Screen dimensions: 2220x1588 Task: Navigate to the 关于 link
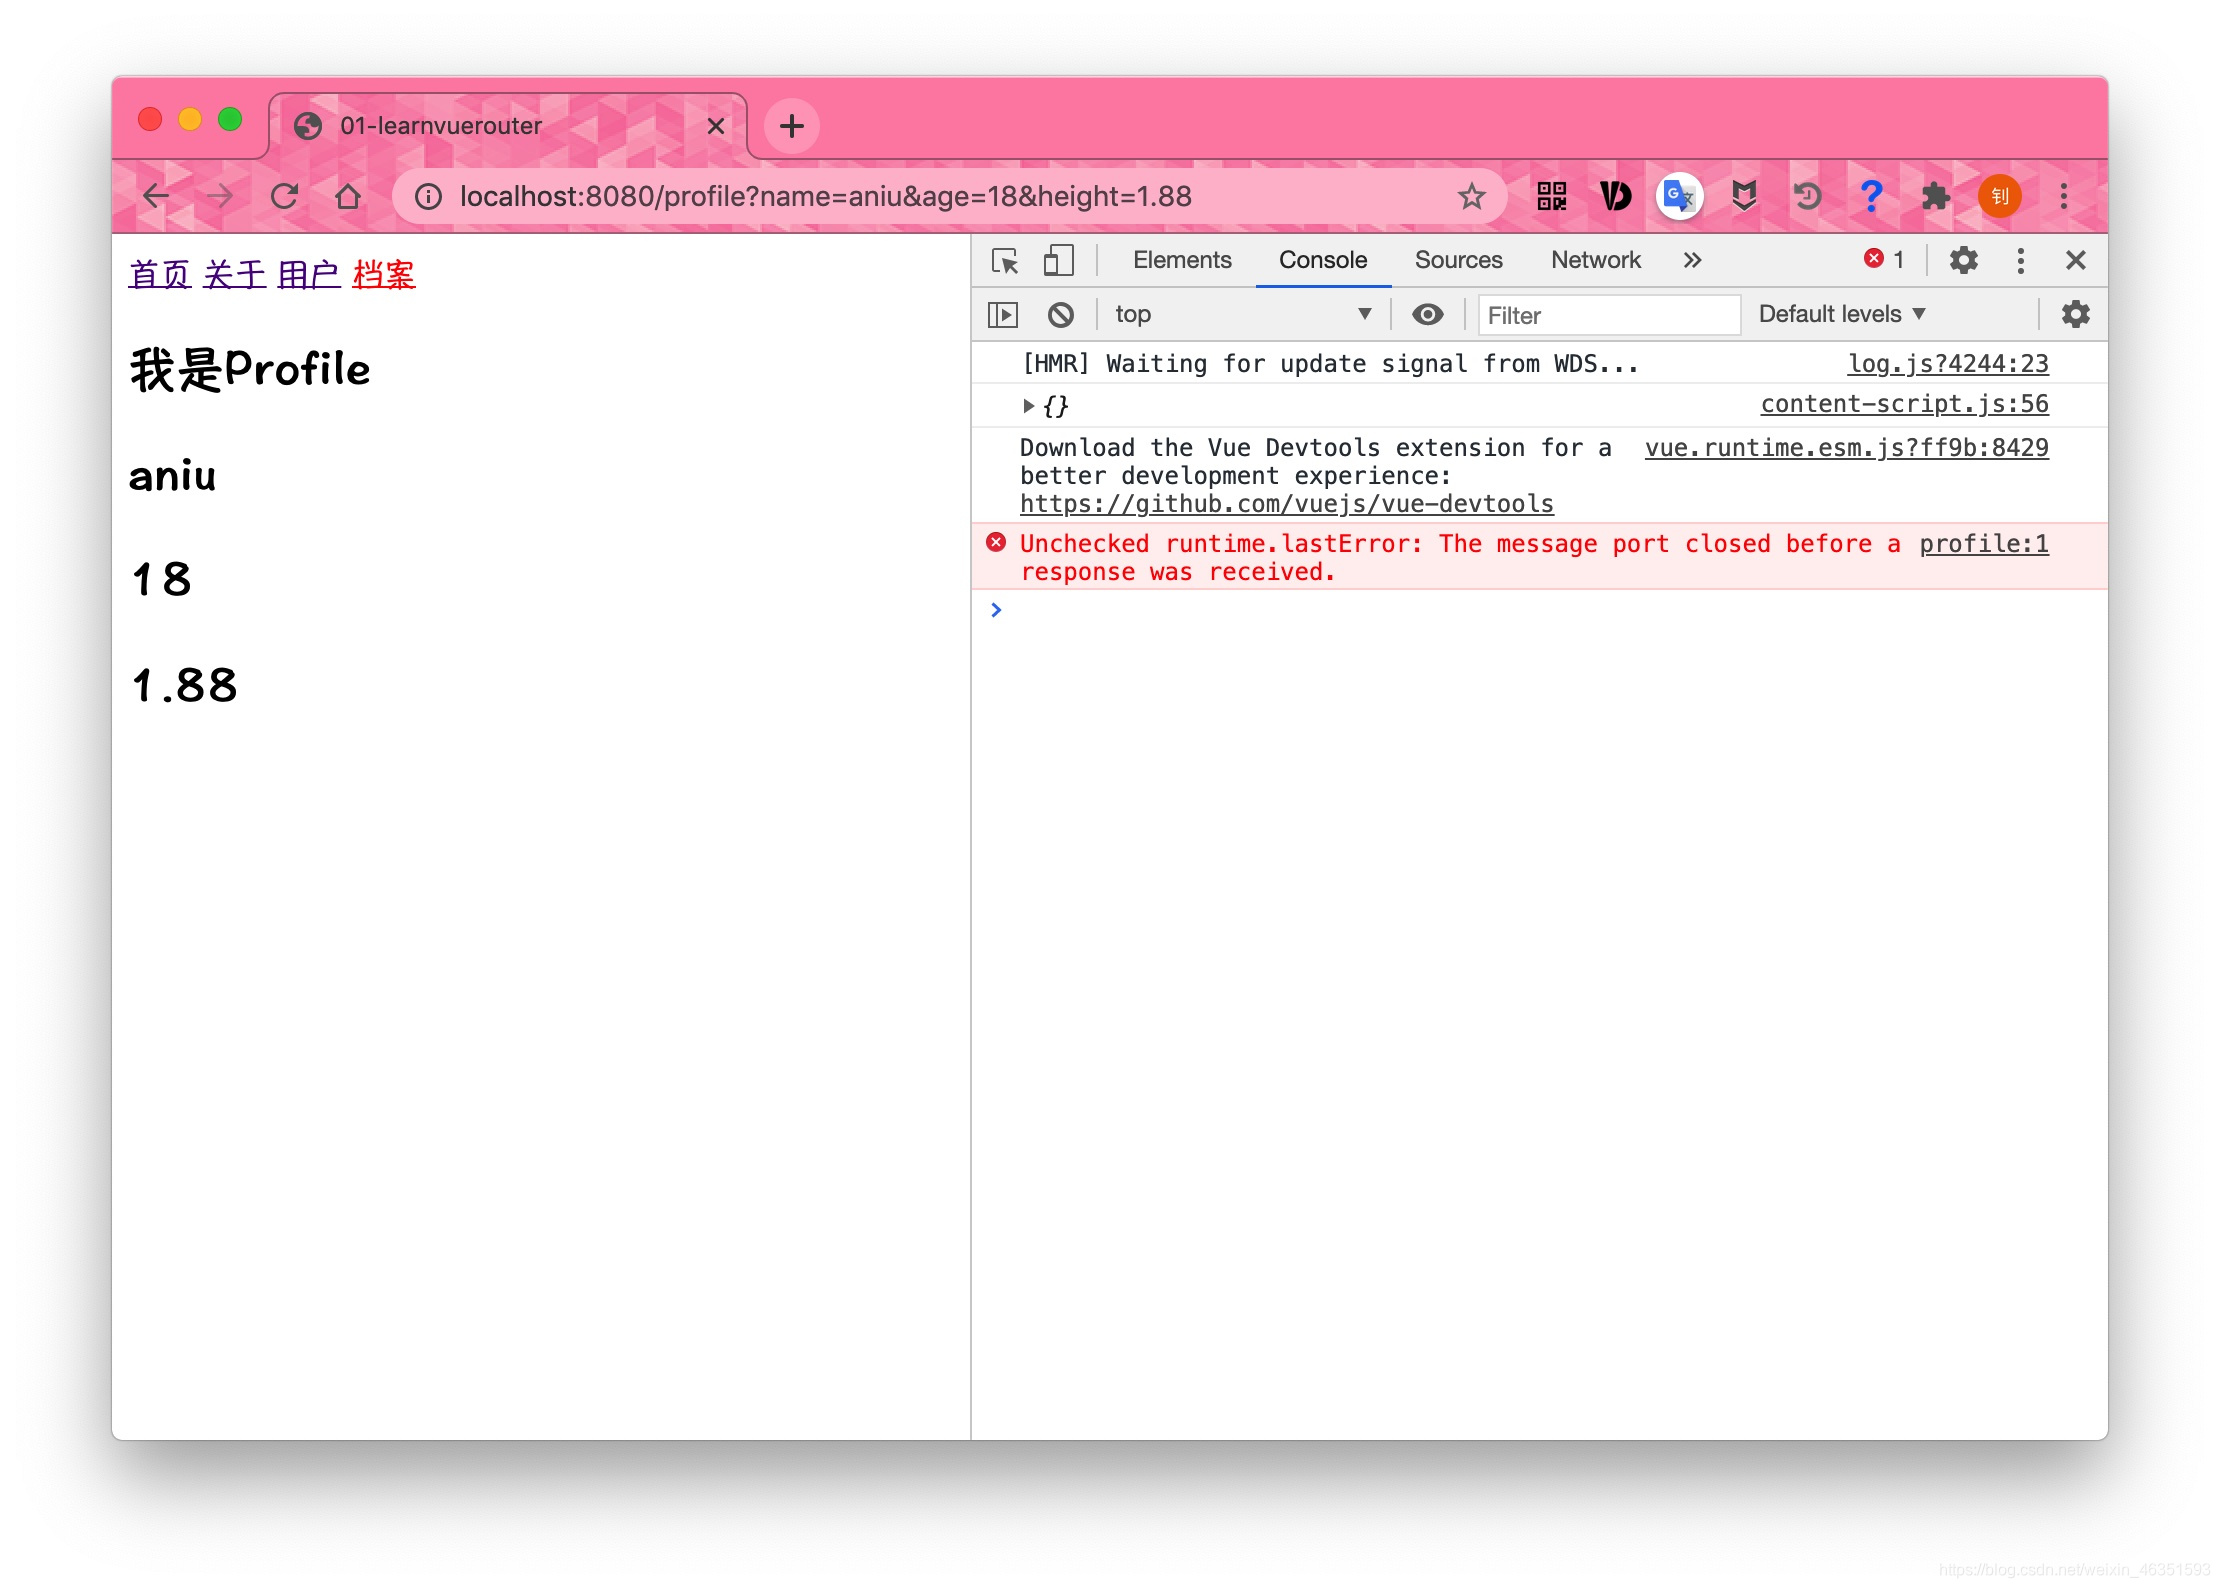(x=234, y=274)
